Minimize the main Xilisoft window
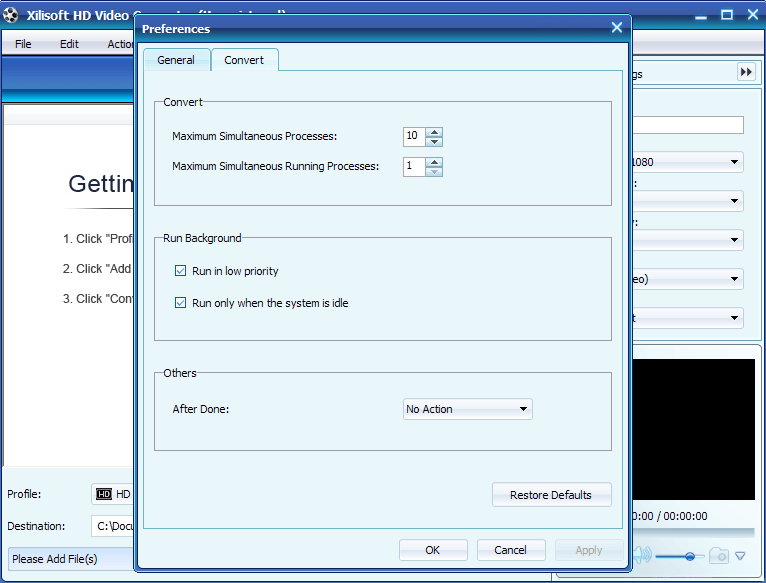The width and height of the screenshot is (766, 583). point(701,16)
